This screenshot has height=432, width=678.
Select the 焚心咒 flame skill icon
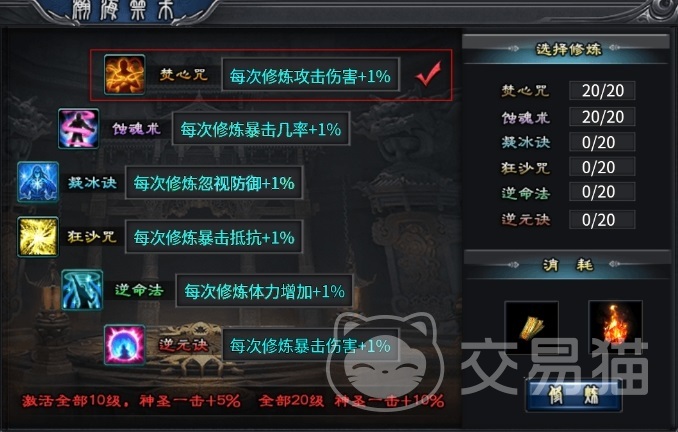[x=125, y=74]
